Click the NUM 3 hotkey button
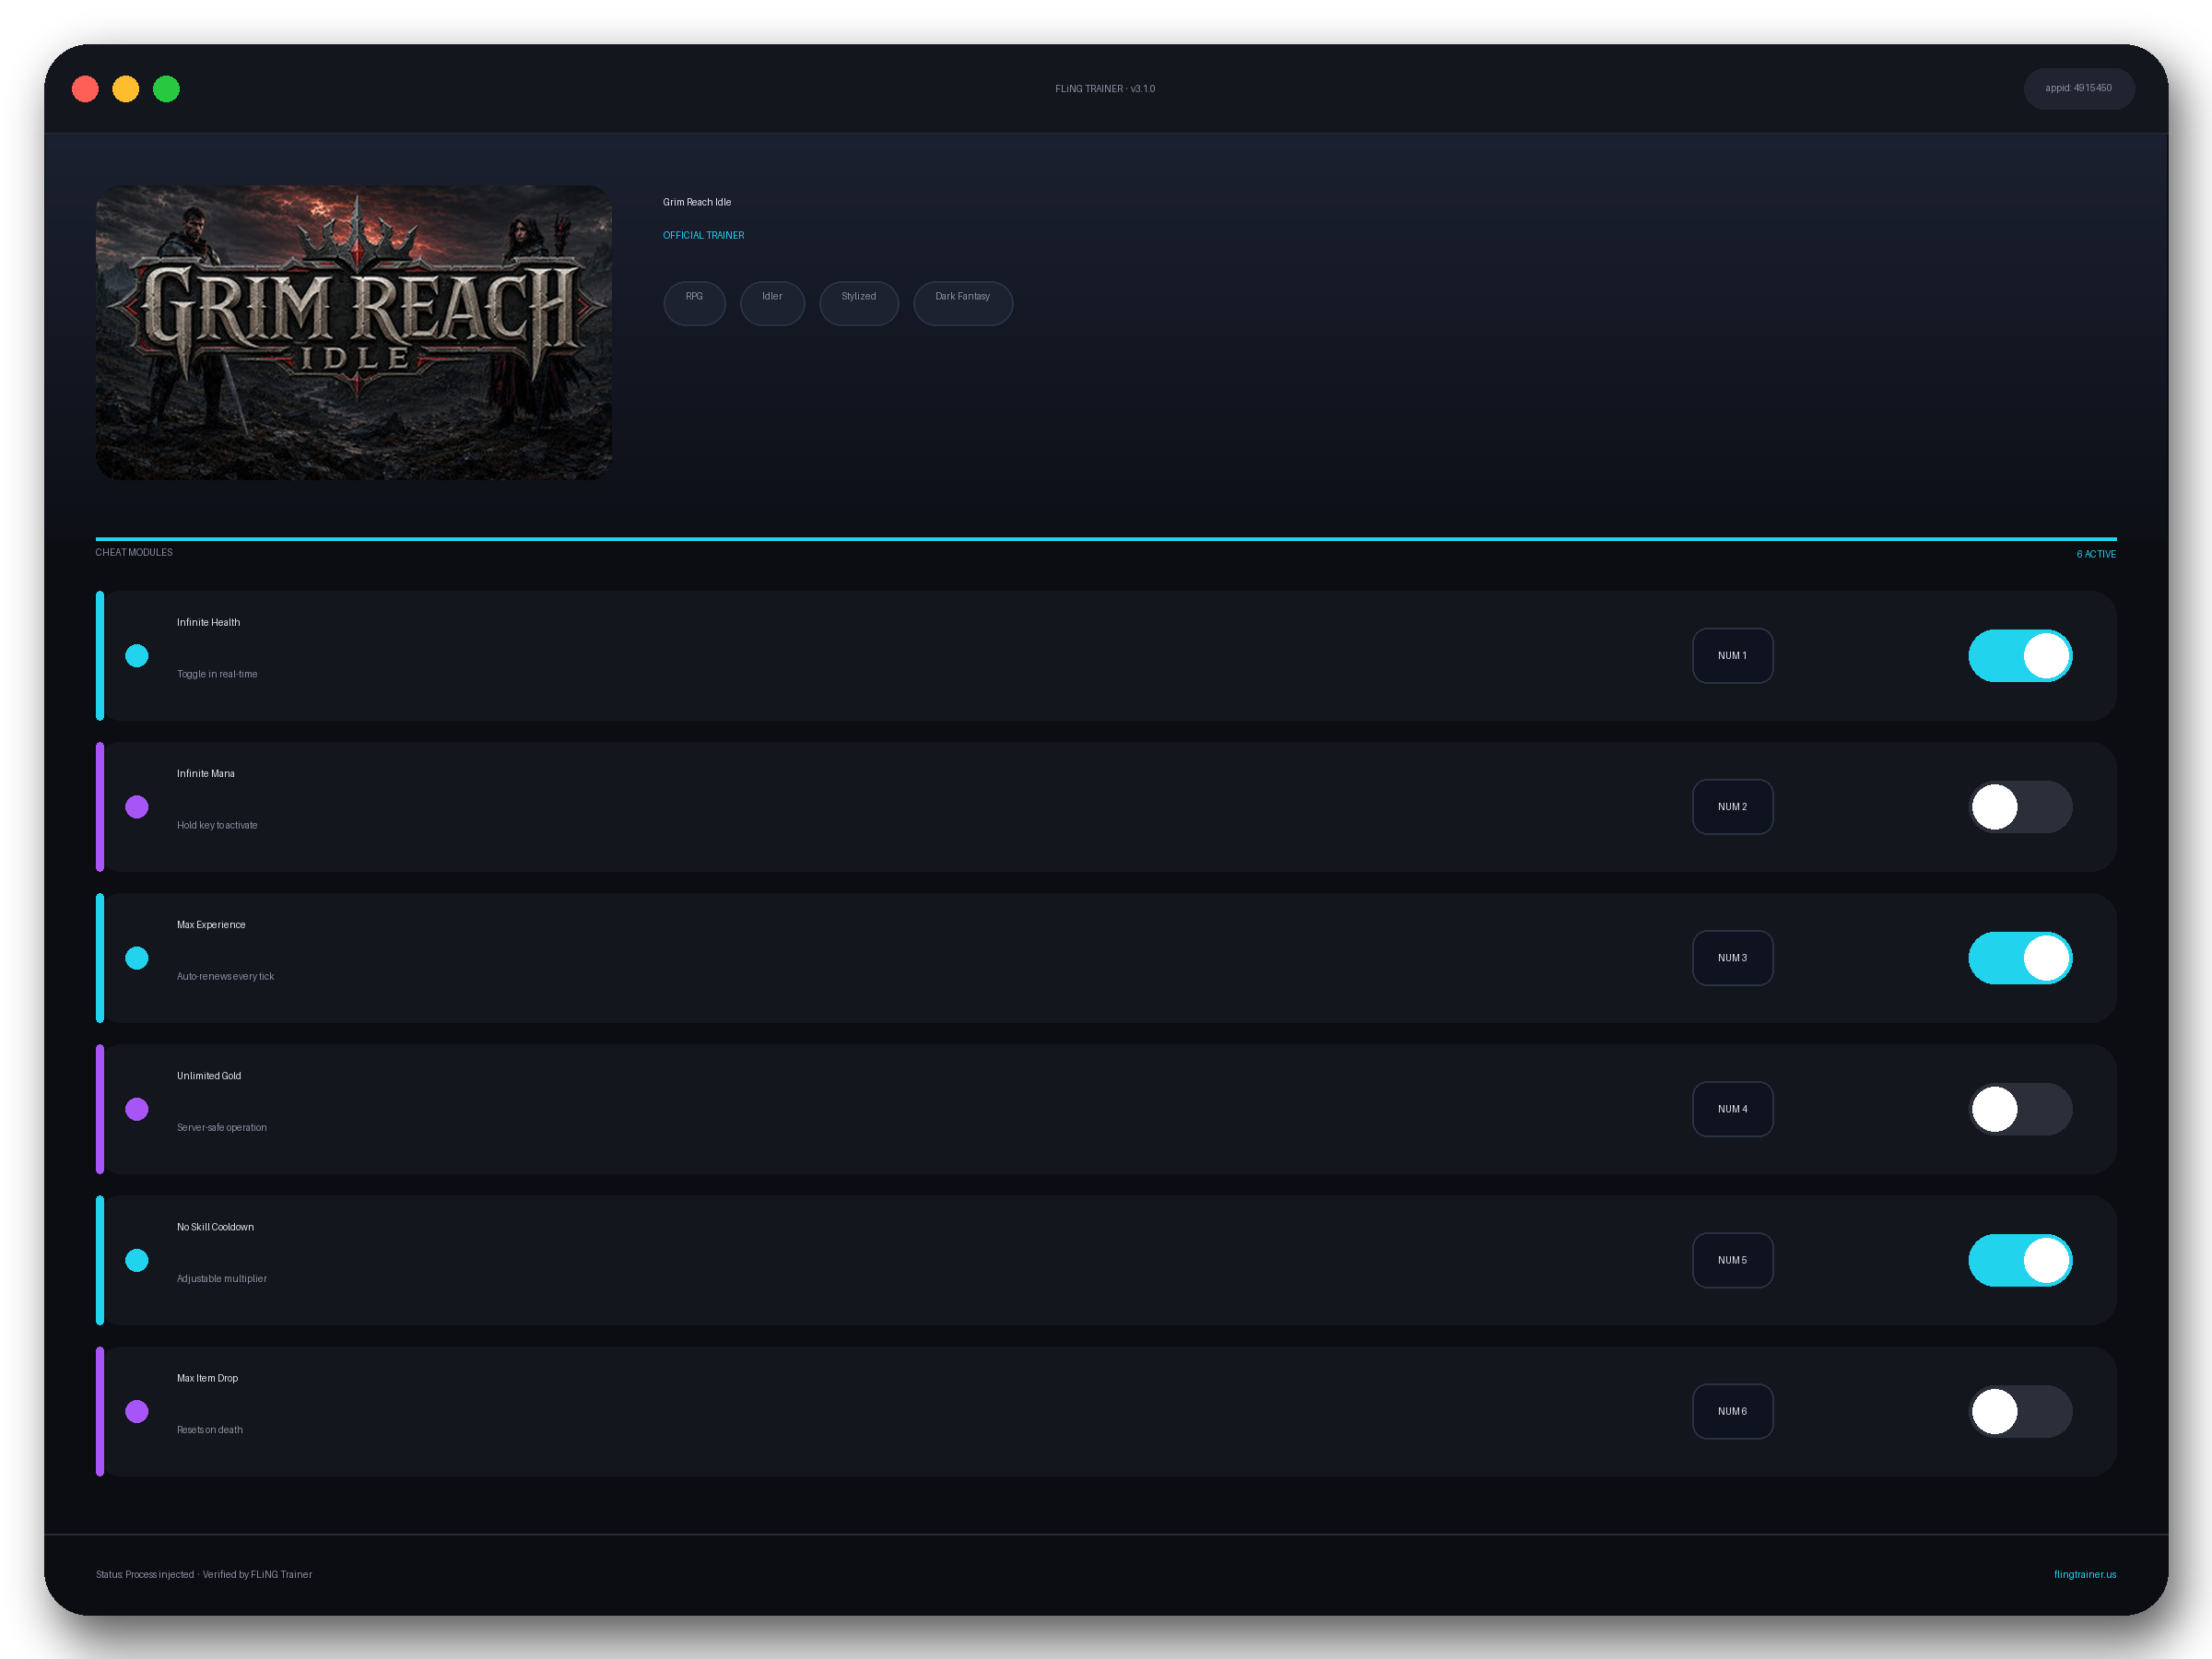This screenshot has width=2212, height=1659. tap(1732, 958)
